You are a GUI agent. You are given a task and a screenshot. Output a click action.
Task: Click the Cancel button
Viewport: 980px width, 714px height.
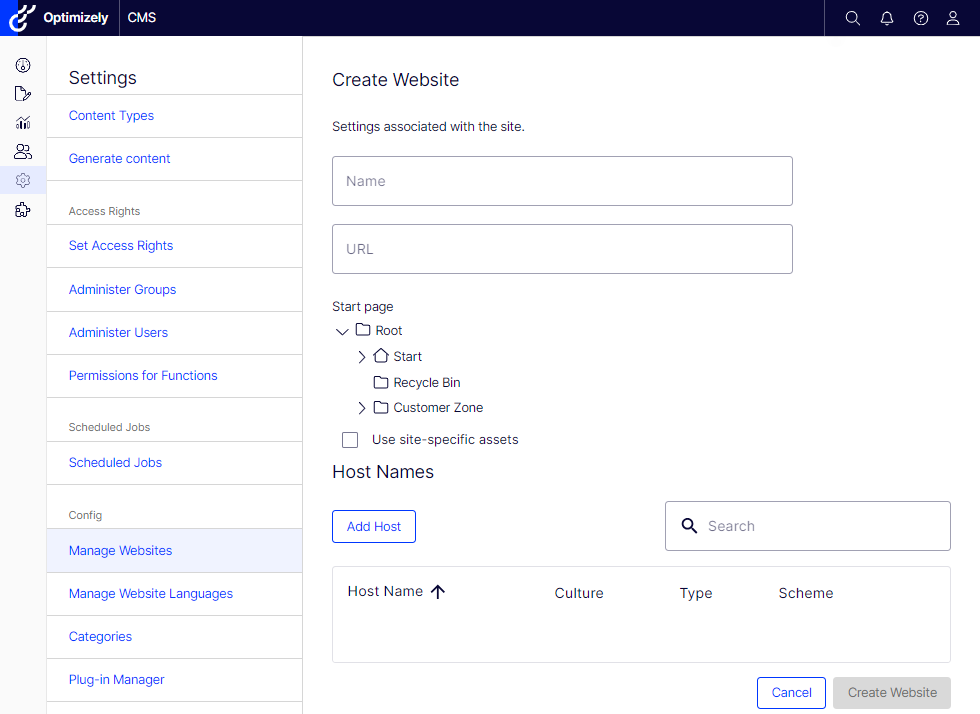[x=791, y=693]
